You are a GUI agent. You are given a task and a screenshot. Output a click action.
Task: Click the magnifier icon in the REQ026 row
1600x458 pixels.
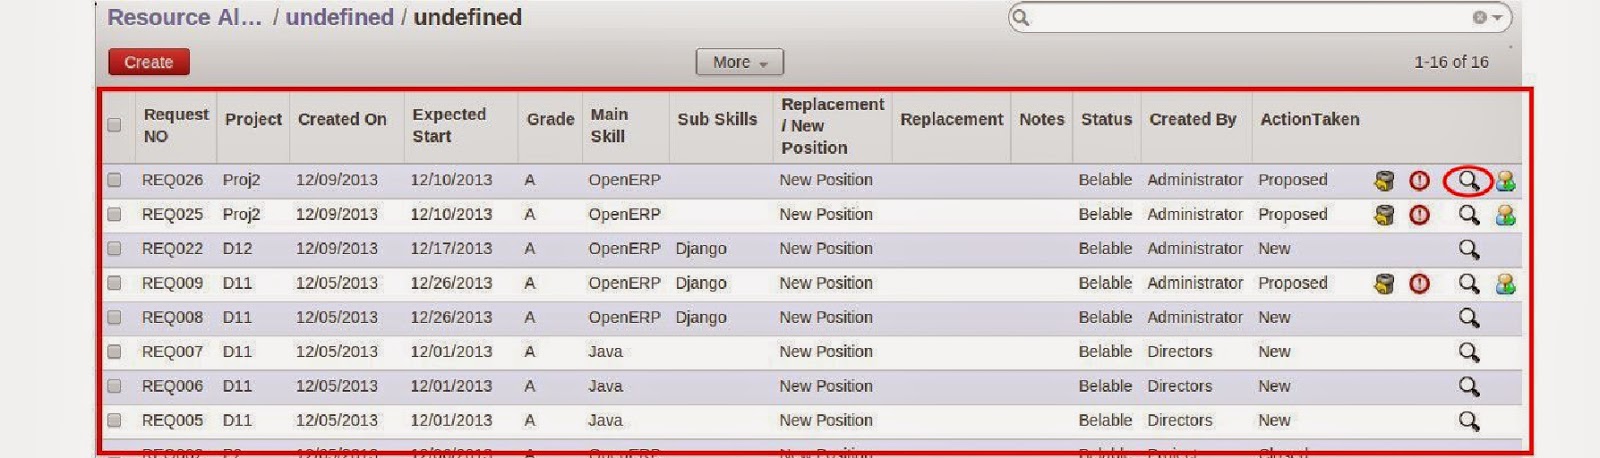[1468, 181]
